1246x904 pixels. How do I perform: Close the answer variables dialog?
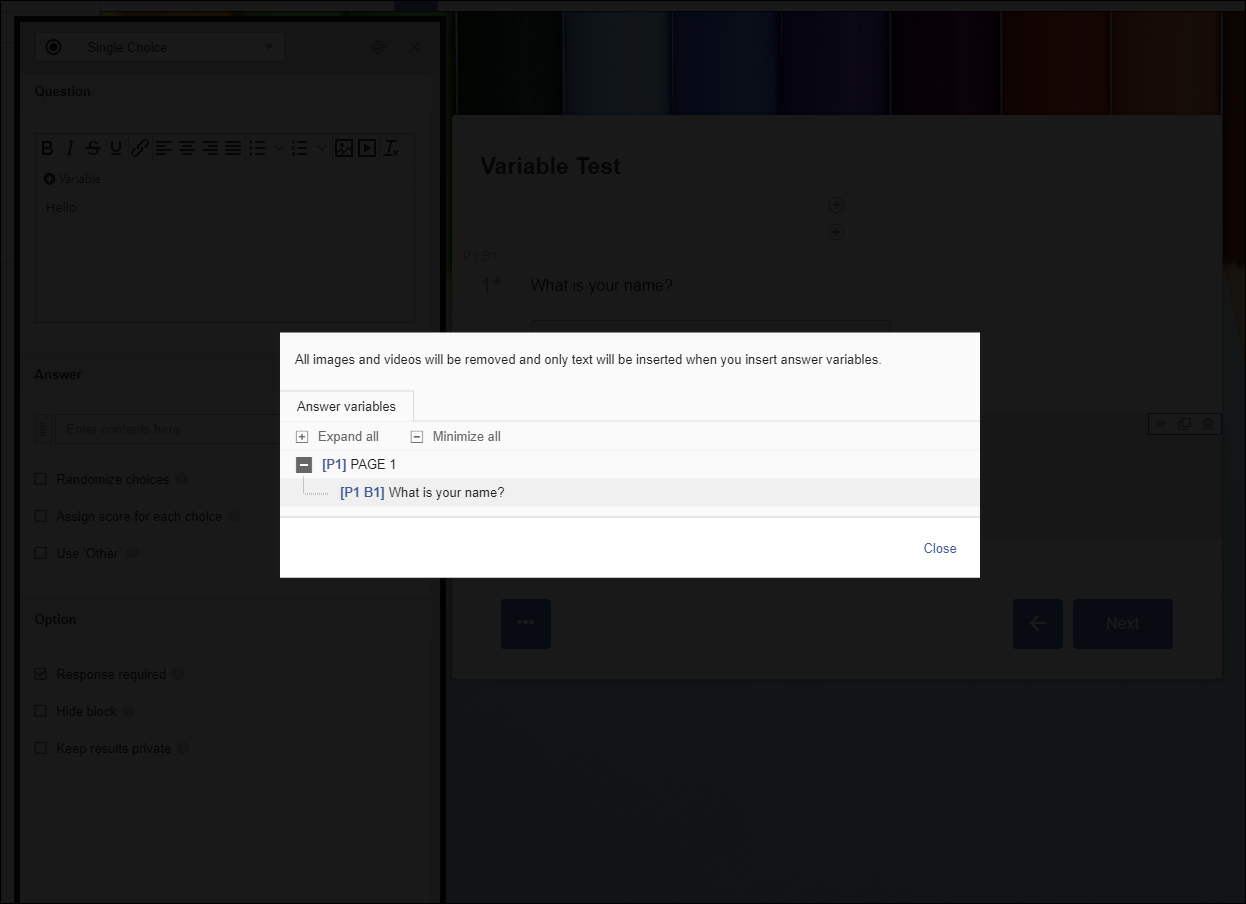940,548
